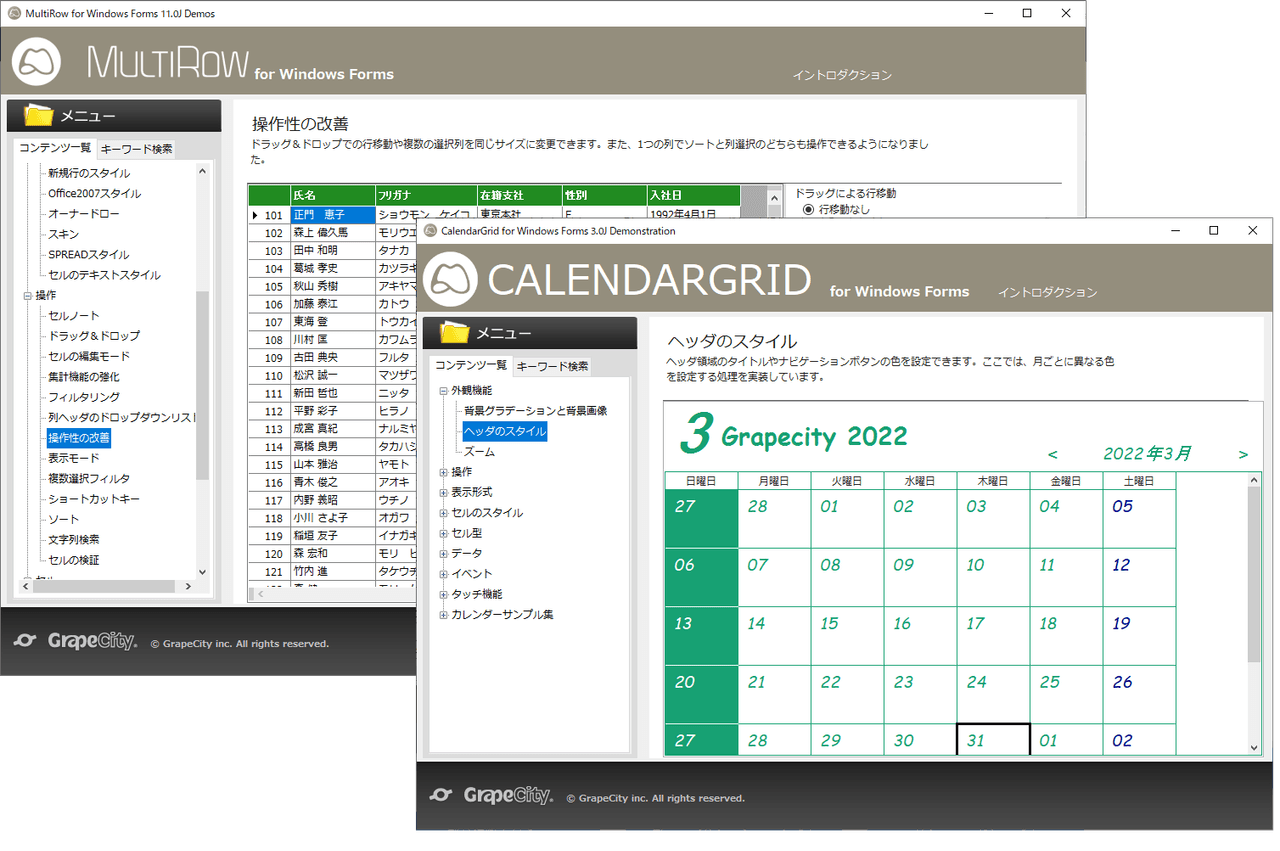The width and height of the screenshot is (1280, 851).
Task: Switch to コンテンツ一覧 tab in MultiRow
Action: point(55,148)
